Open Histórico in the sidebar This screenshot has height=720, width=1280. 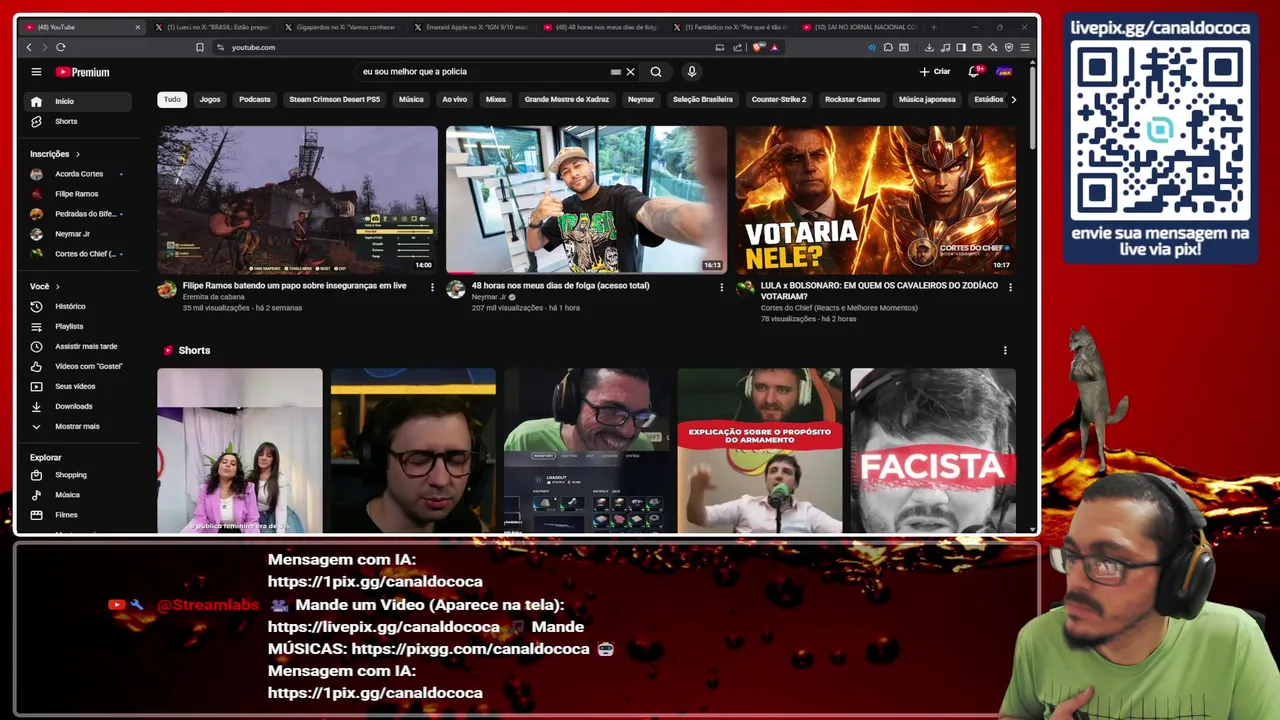click(x=78, y=306)
